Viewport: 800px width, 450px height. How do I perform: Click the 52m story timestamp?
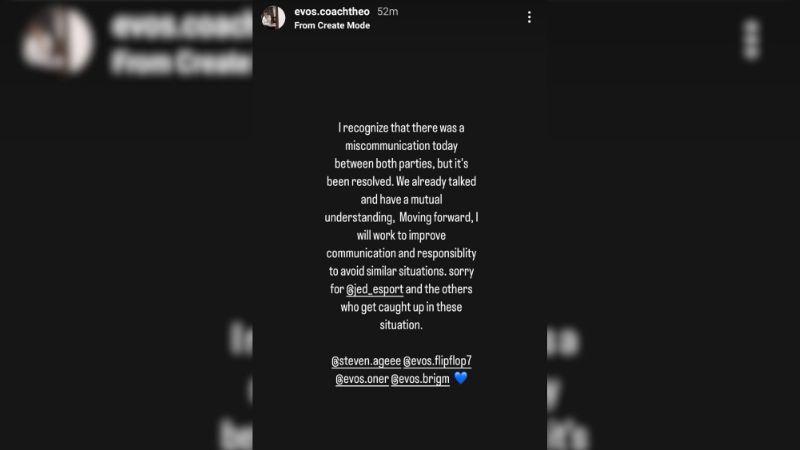tap(388, 11)
